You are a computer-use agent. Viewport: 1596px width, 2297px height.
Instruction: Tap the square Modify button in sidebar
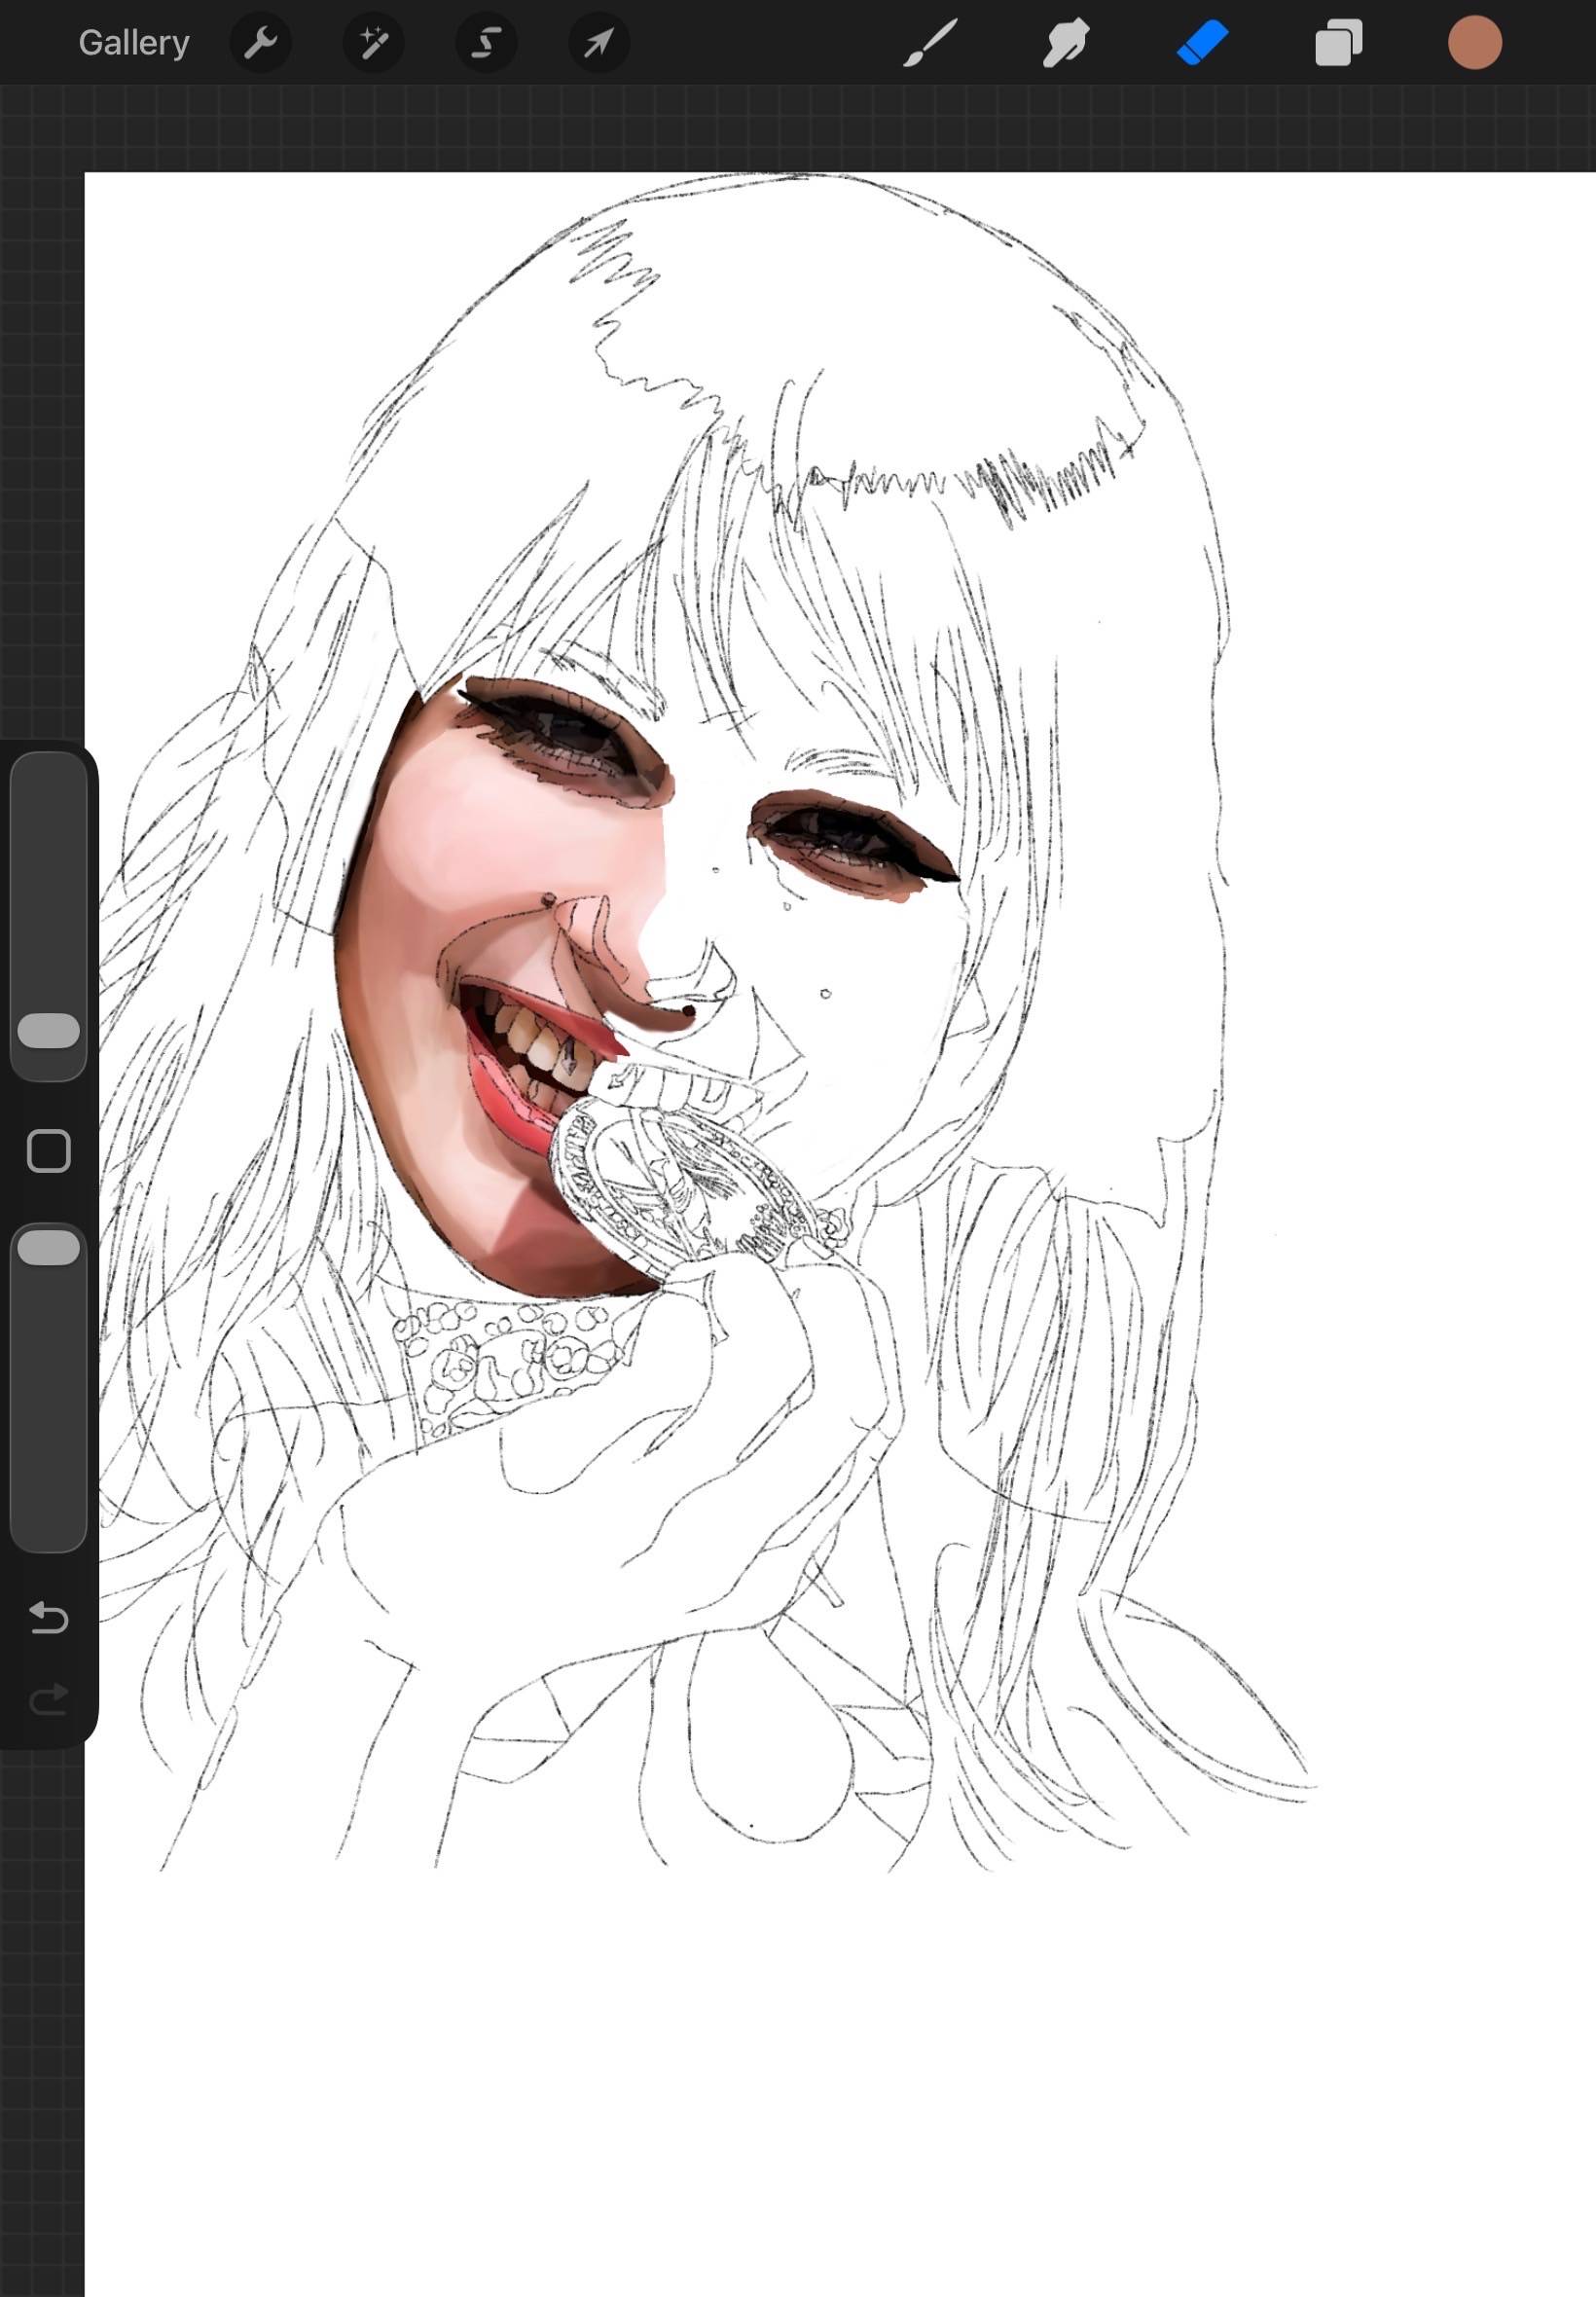tap(49, 1151)
